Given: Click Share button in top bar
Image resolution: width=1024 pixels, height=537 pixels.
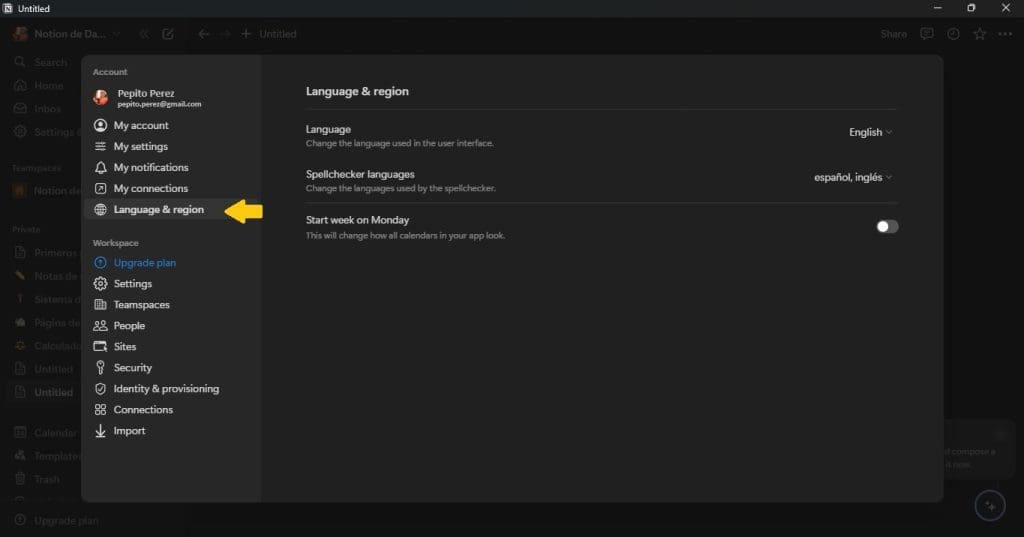Looking at the screenshot, I should 893,34.
